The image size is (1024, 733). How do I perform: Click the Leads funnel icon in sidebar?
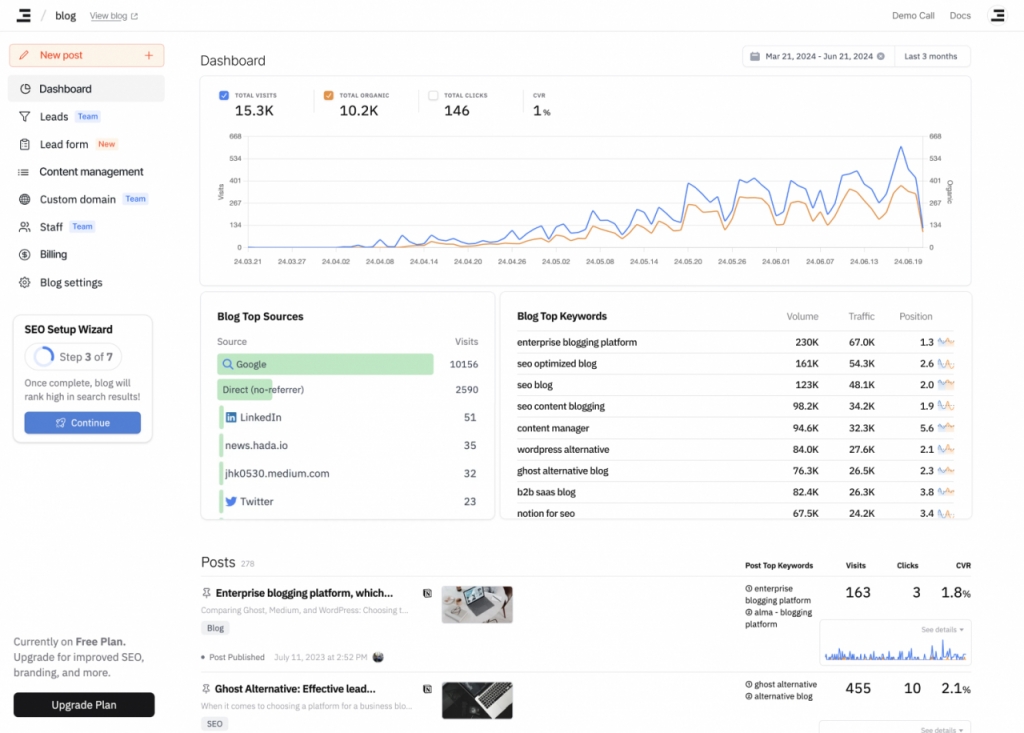(x=24, y=117)
